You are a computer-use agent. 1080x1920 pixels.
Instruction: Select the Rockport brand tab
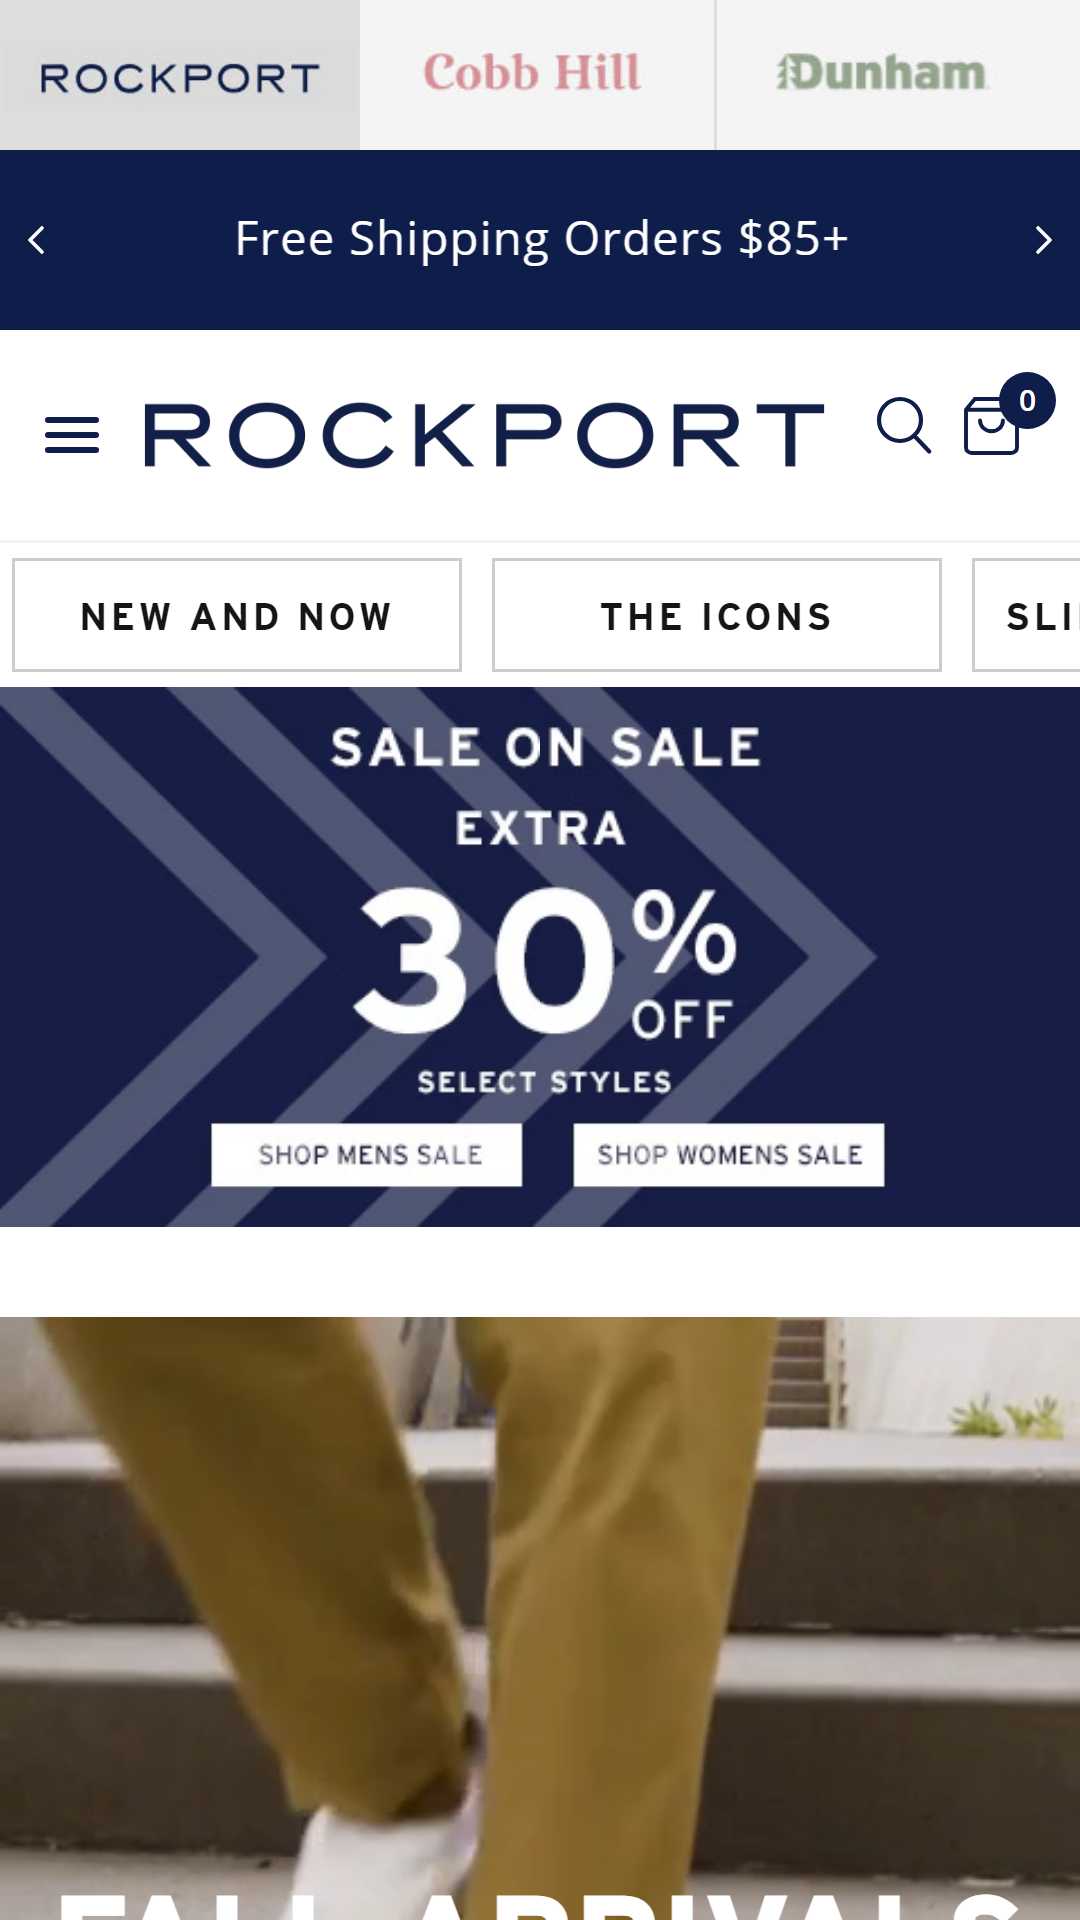[180, 75]
